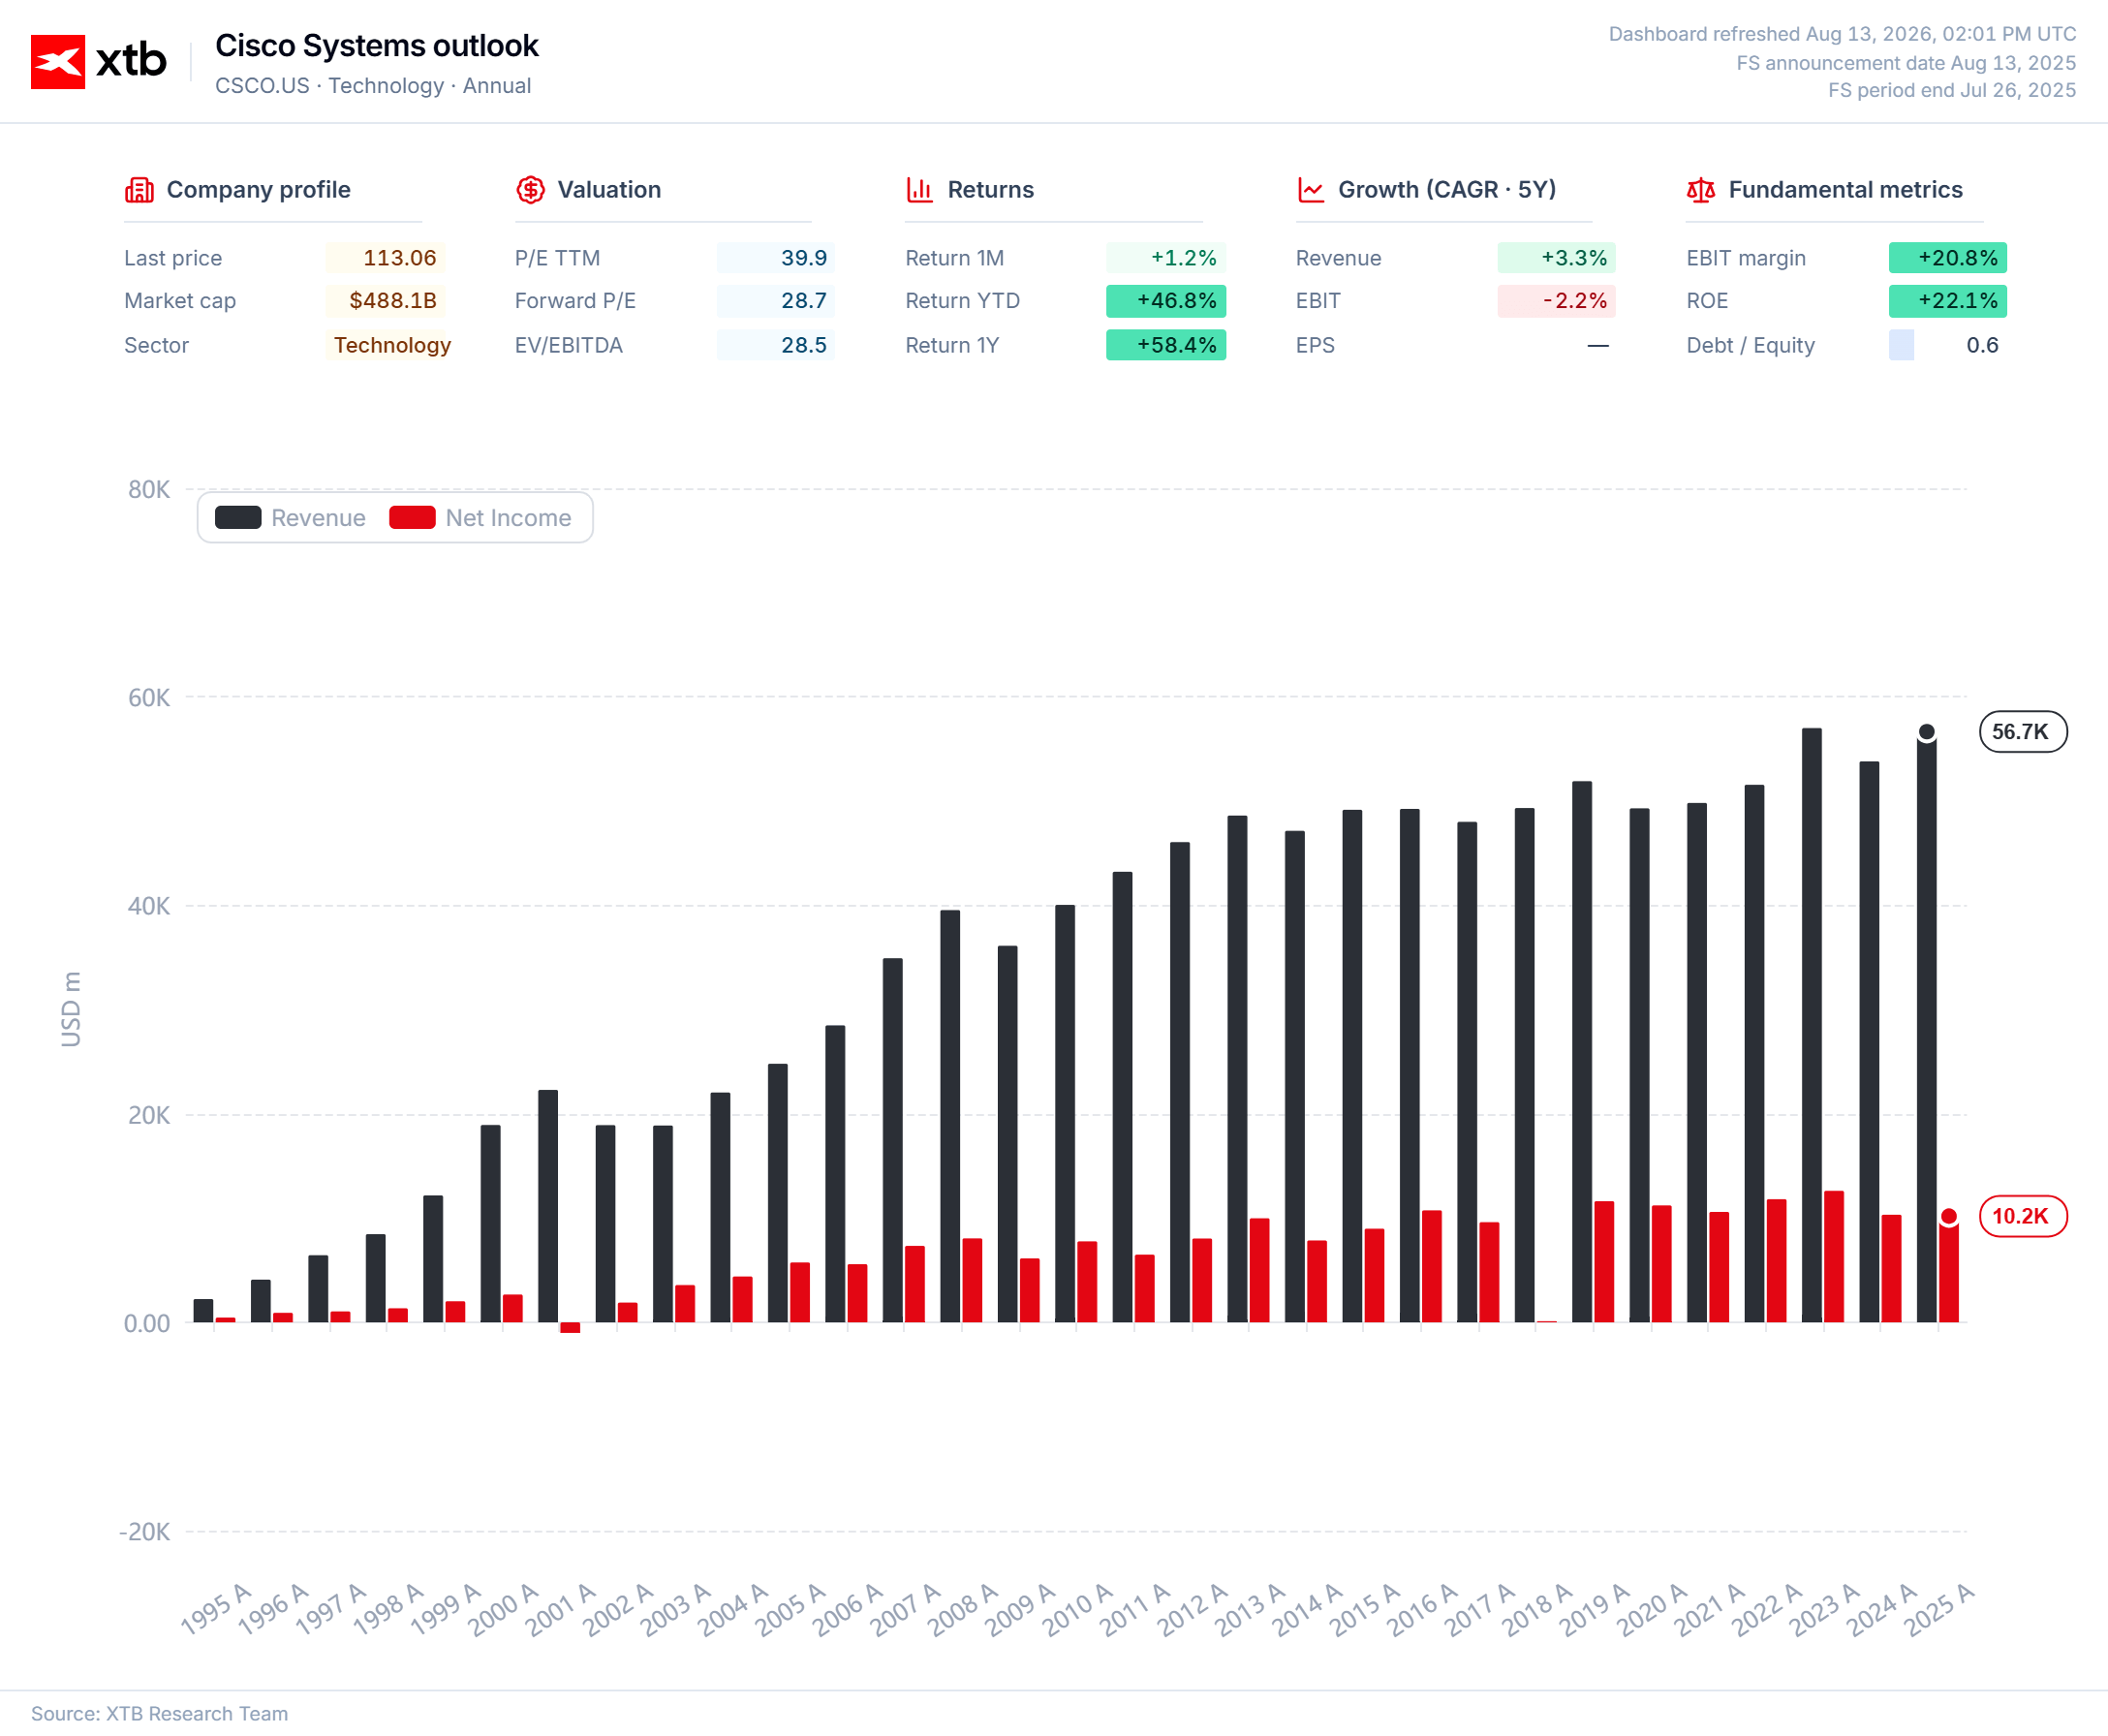Click the 2010 A x-axis label
2108x1736 pixels.
(x=1077, y=1609)
